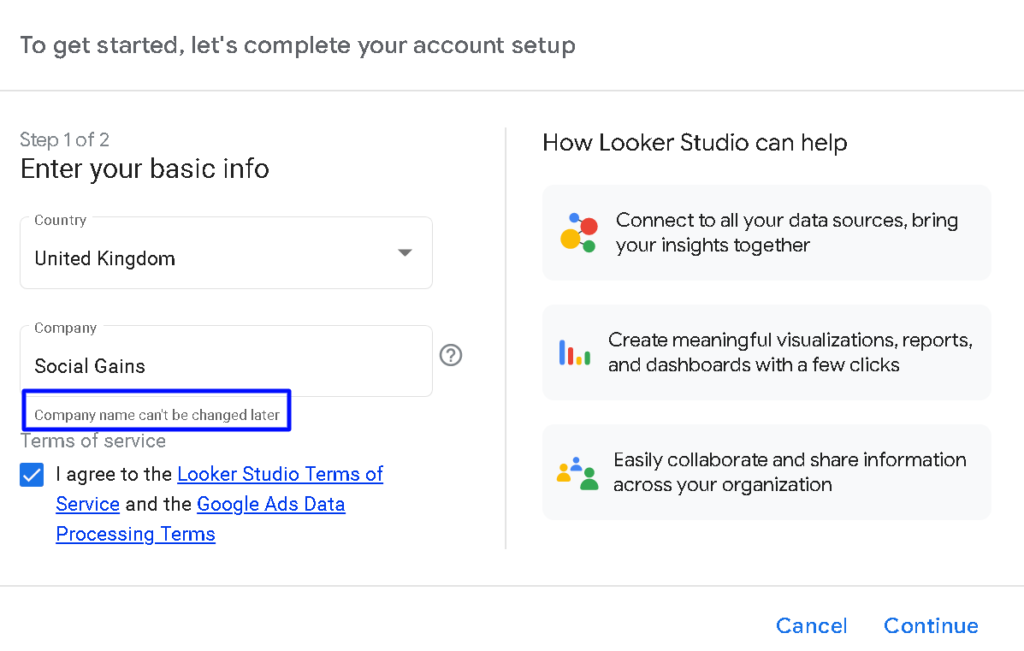Select the 'Easily collaborate and share' card
The image size is (1024, 651).
tap(767, 472)
